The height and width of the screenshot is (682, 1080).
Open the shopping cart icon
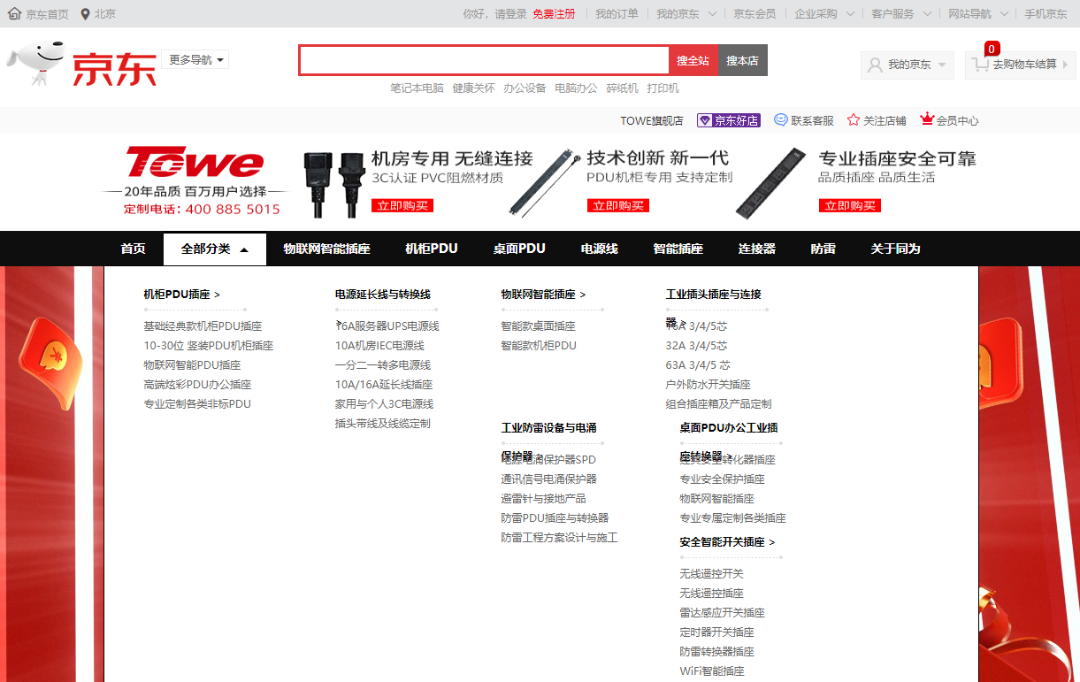(x=979, y=64)
